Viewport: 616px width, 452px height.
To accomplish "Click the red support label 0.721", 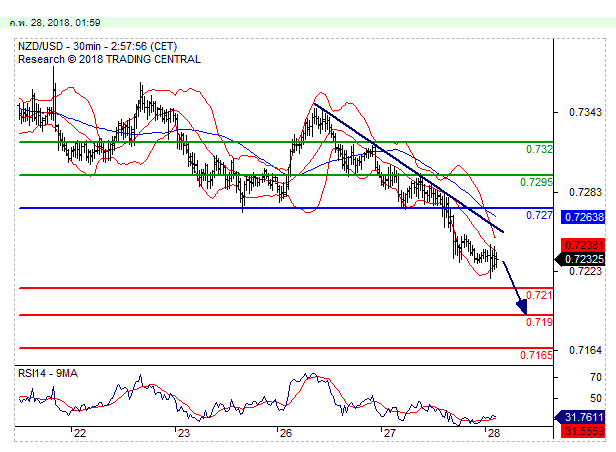I will pos(539,295).
